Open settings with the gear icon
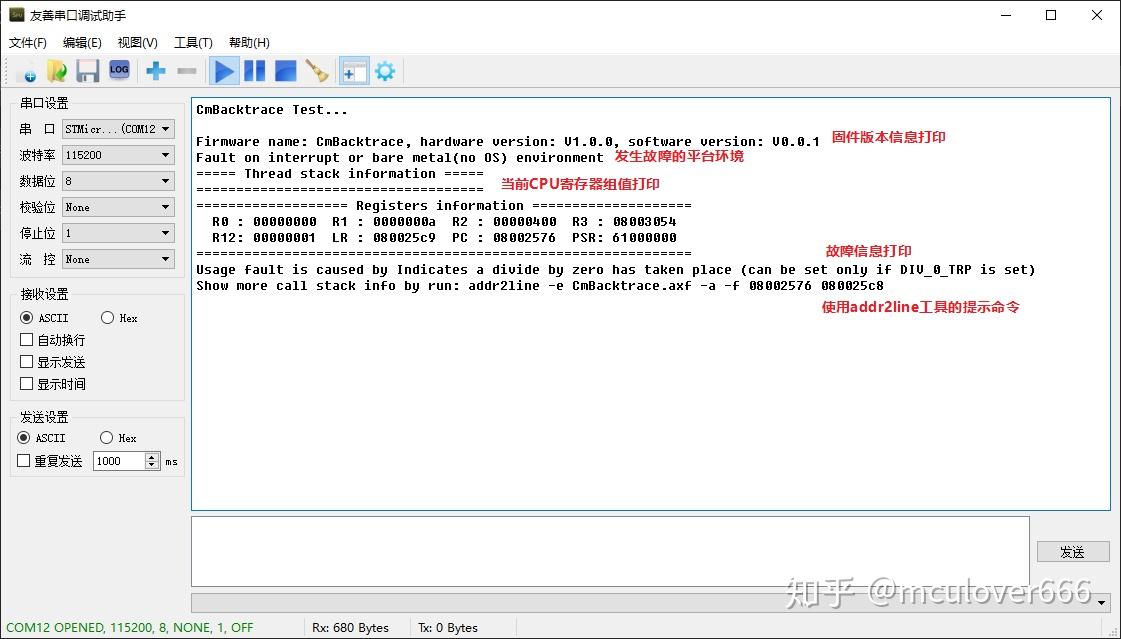 [385, 71]
